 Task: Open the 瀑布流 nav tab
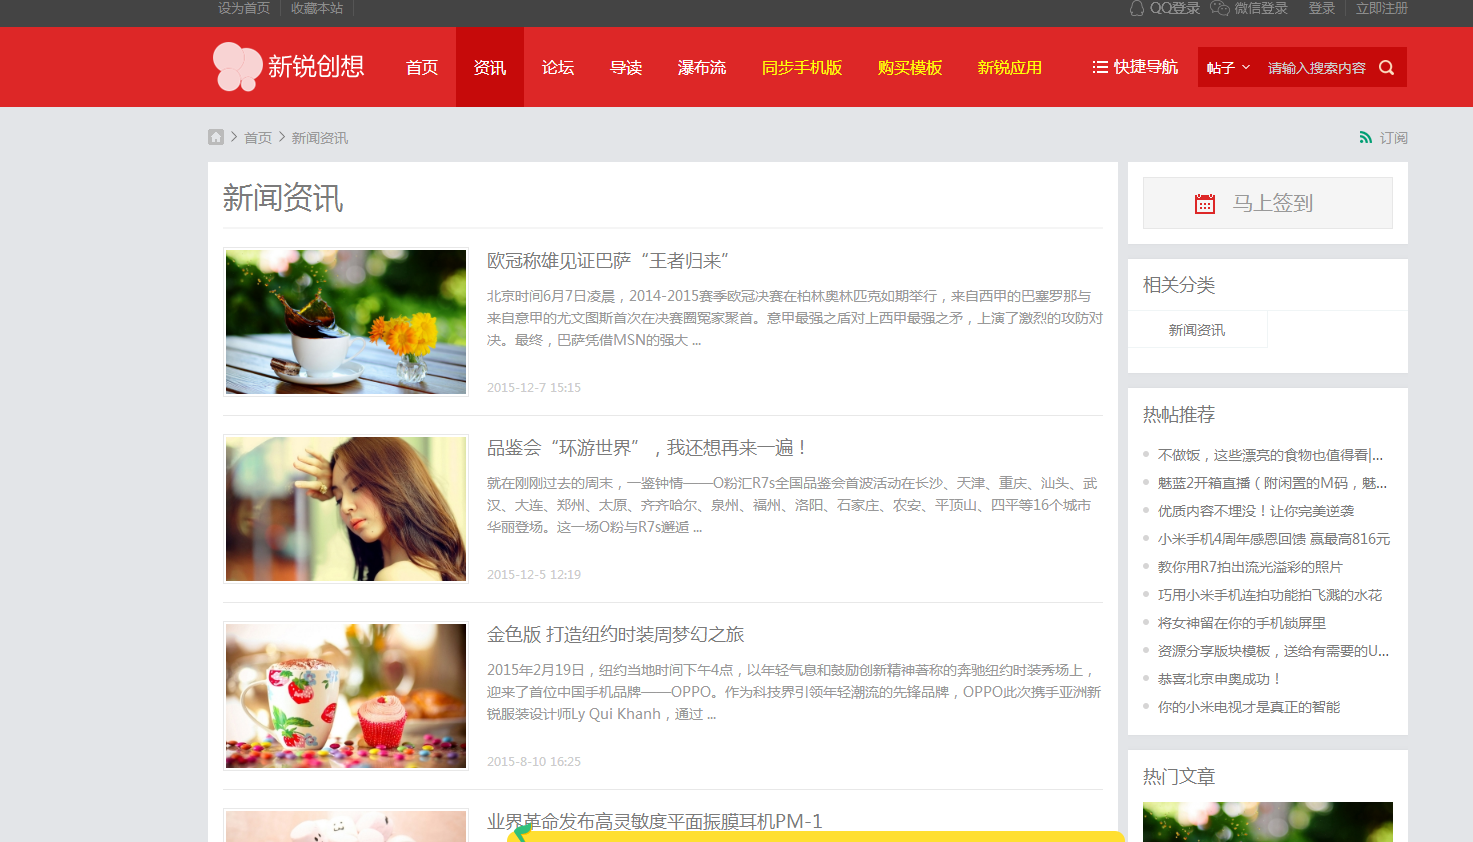tap(702, 67)
